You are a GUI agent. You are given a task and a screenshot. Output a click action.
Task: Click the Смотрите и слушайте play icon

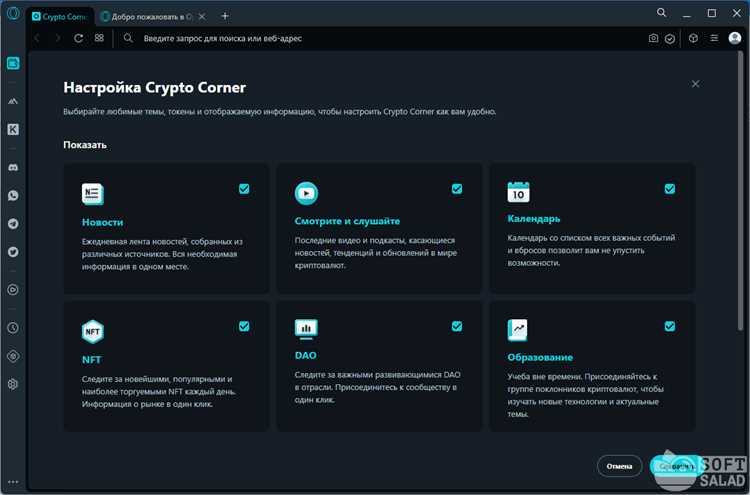(306, 193)
